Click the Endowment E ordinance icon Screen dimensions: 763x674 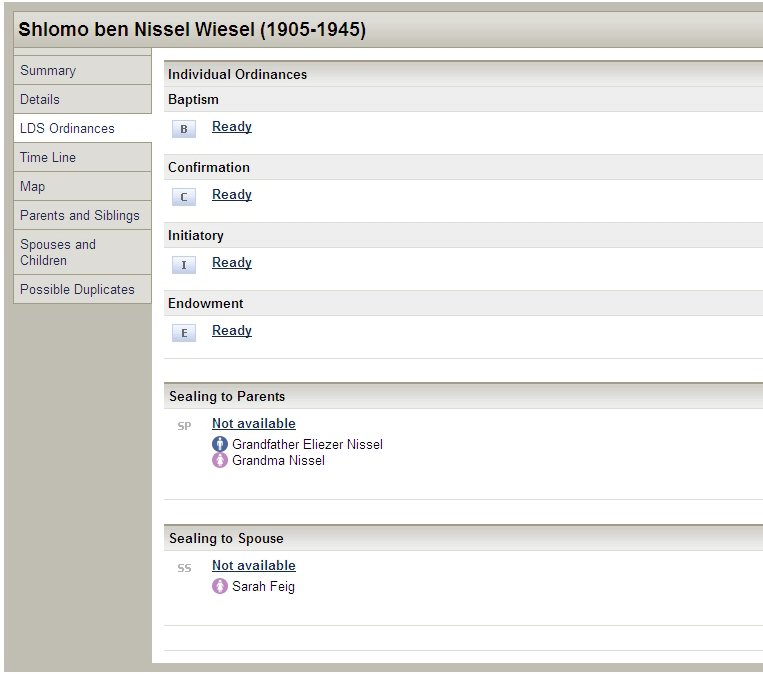tap(183, 333)
